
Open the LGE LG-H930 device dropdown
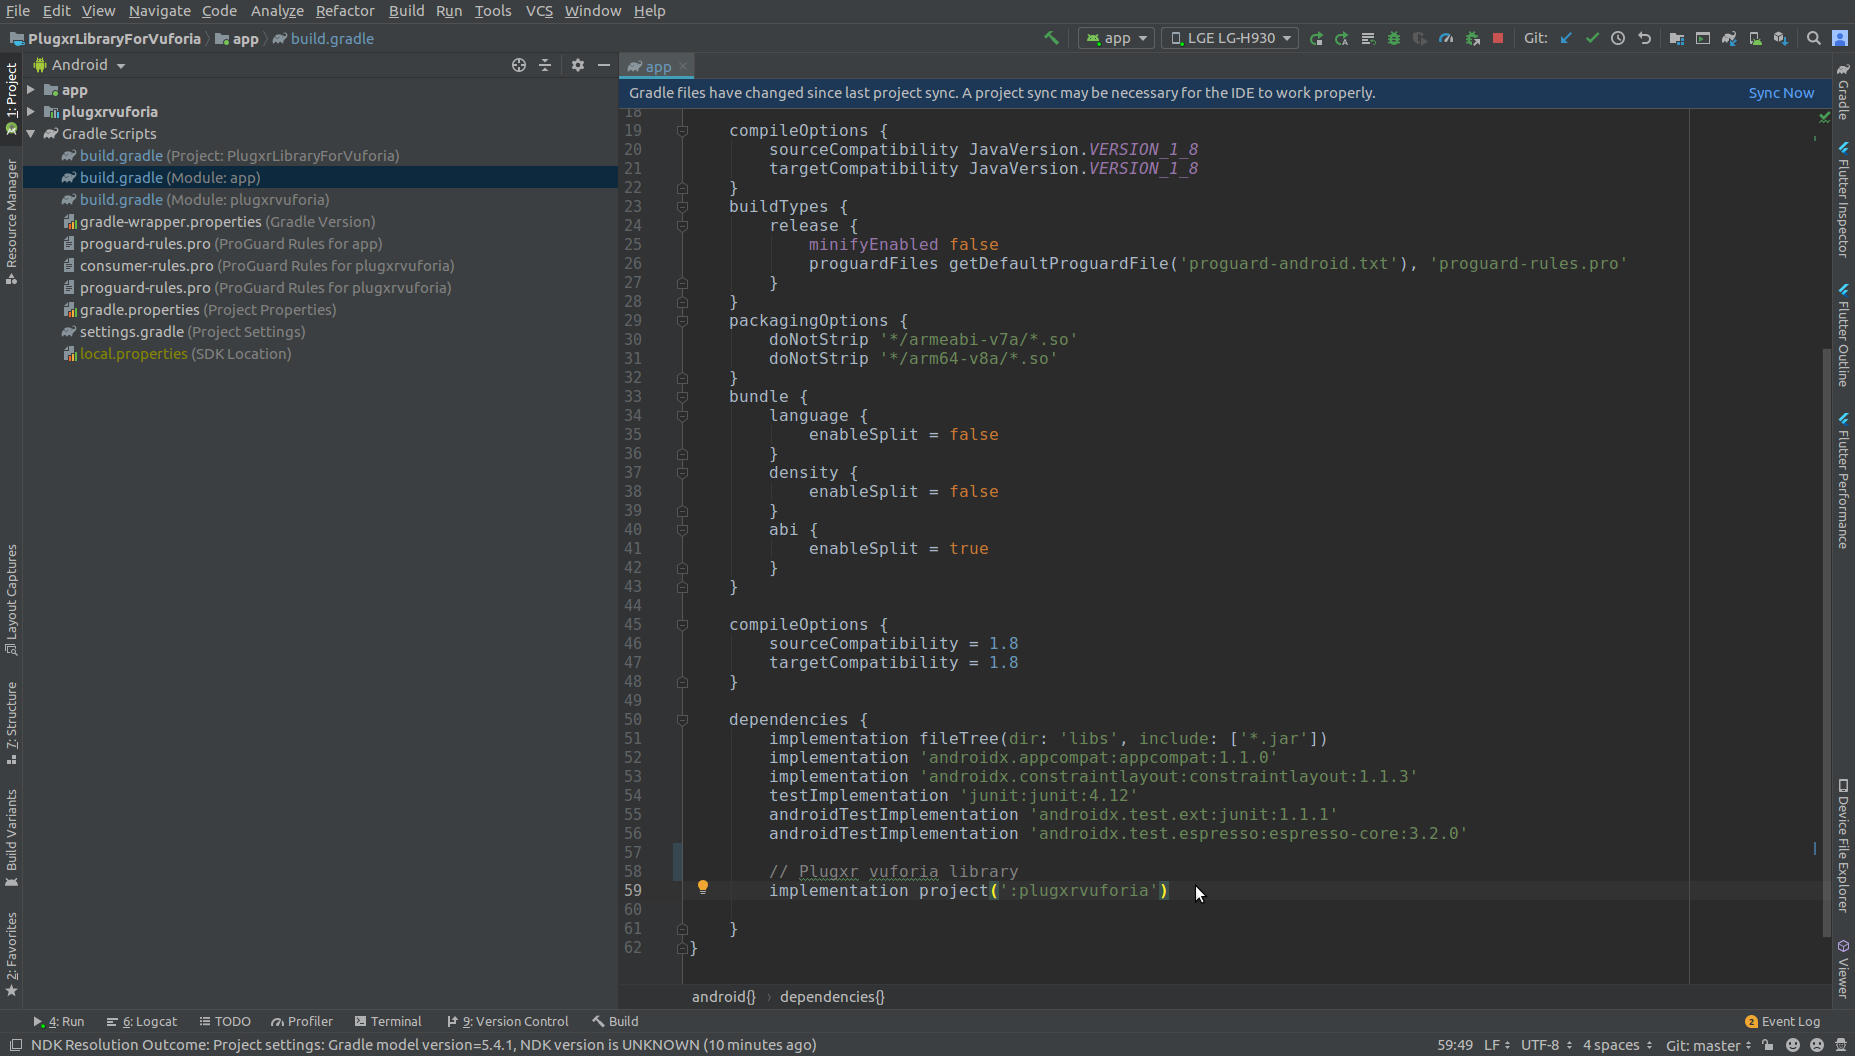point(1230,38)
